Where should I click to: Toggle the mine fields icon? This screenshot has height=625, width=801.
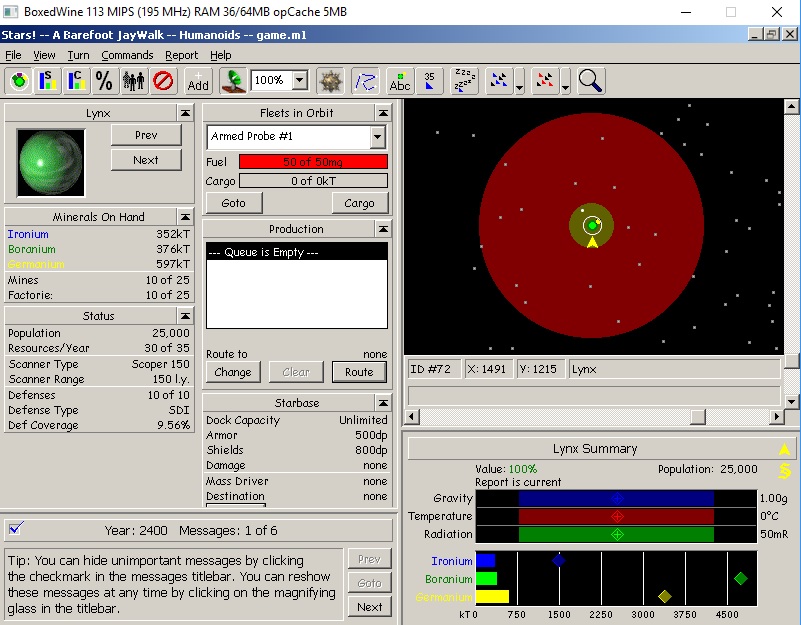330,81
